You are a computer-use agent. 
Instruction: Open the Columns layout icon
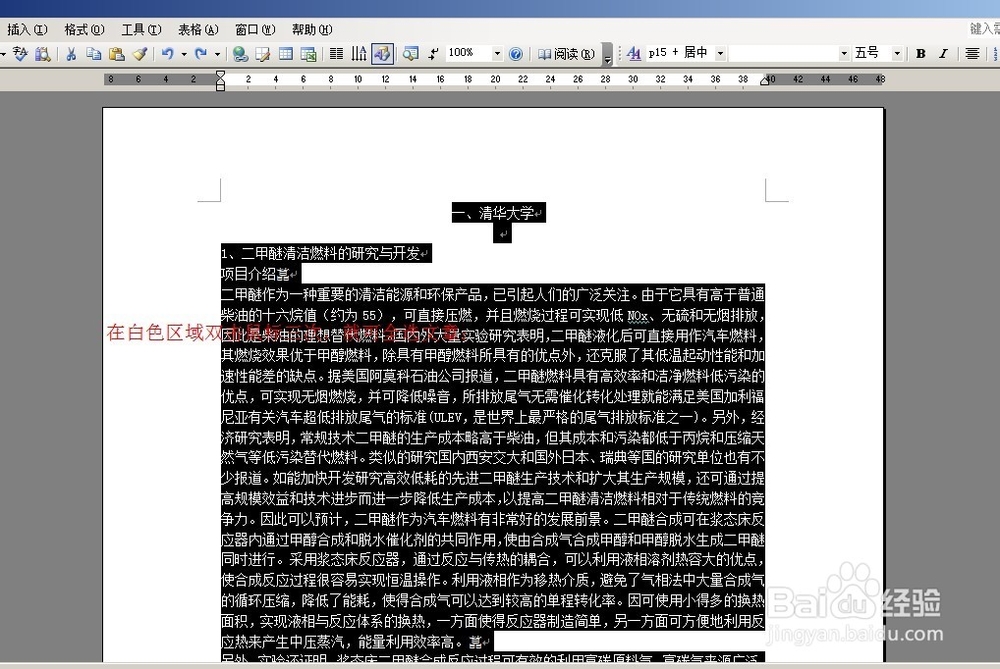click(335, 53)
